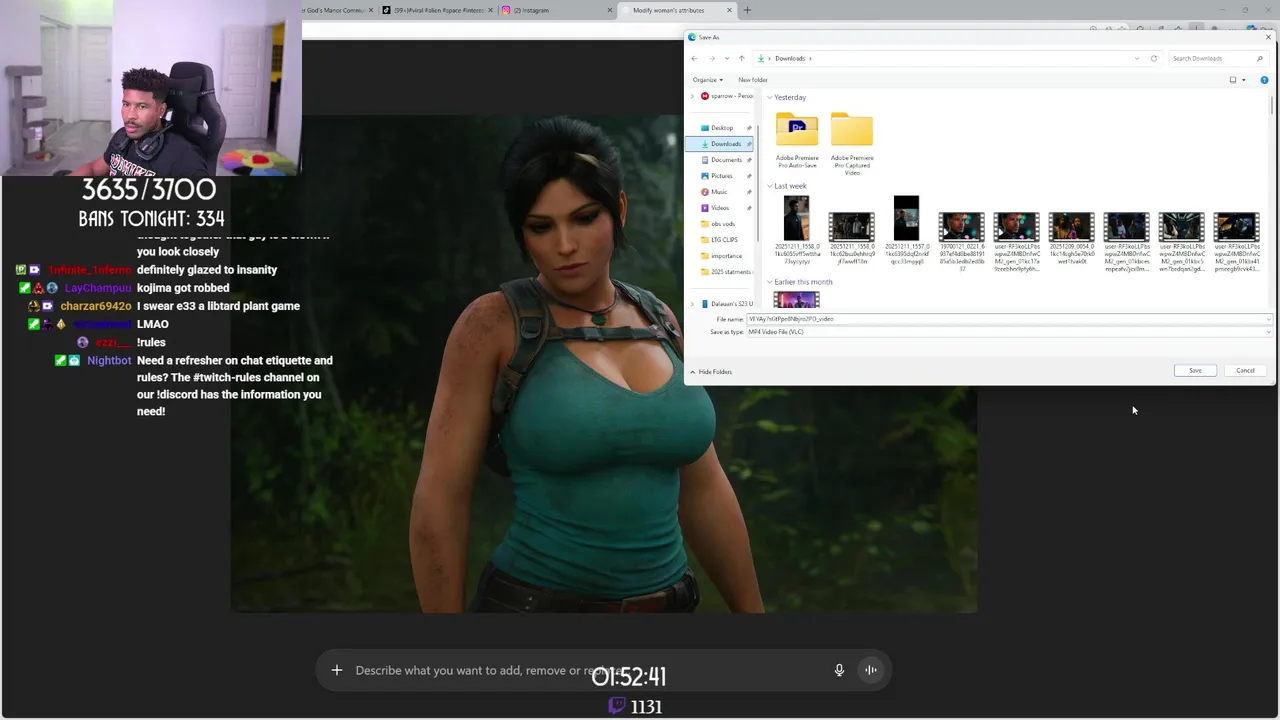Screen dimensions: 1280x720
Task: Expand the address bar history dropdown
Action: pos(1137,58)
